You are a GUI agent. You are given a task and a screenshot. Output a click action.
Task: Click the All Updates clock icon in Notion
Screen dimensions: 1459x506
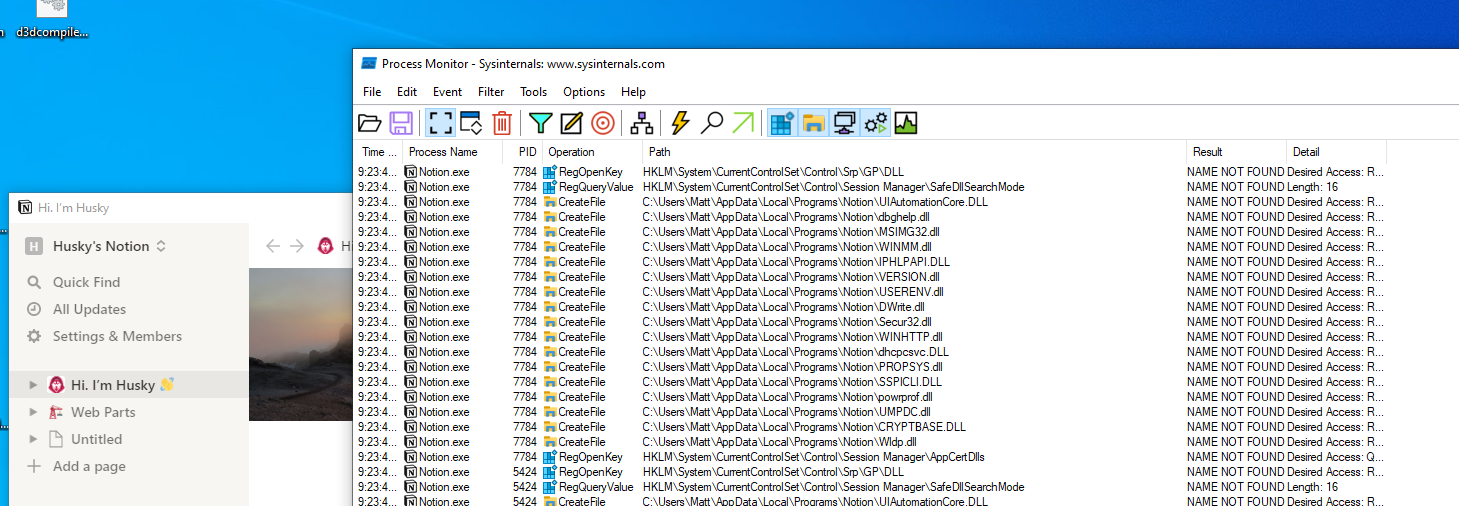34,309
